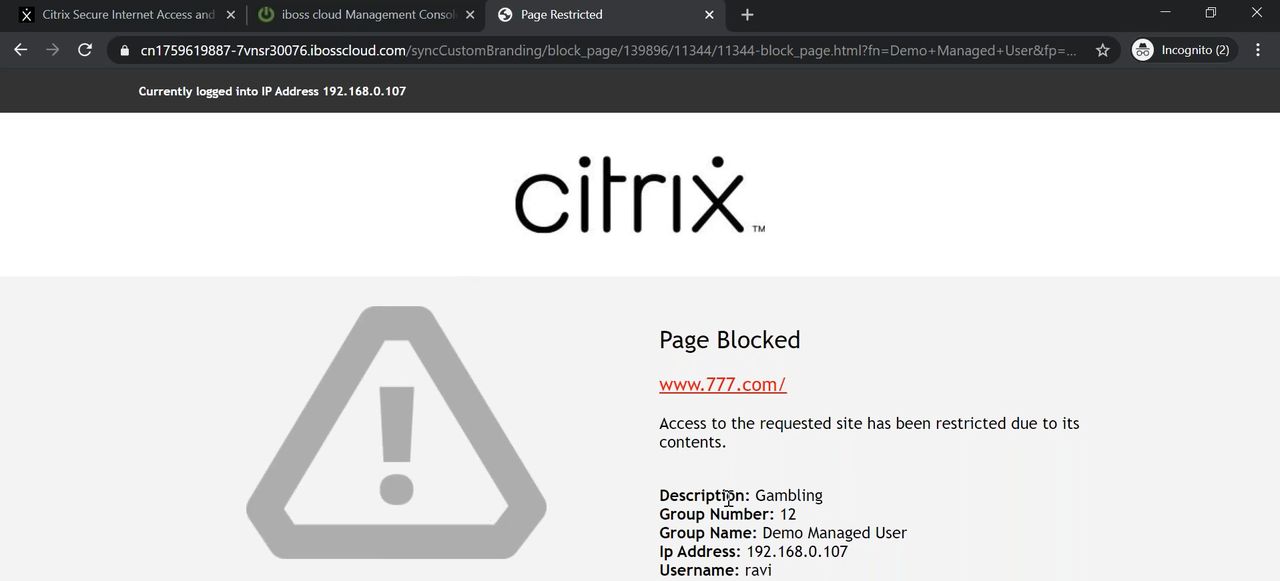
Task: Restore down the browser window
Action: coord(1211,13)
